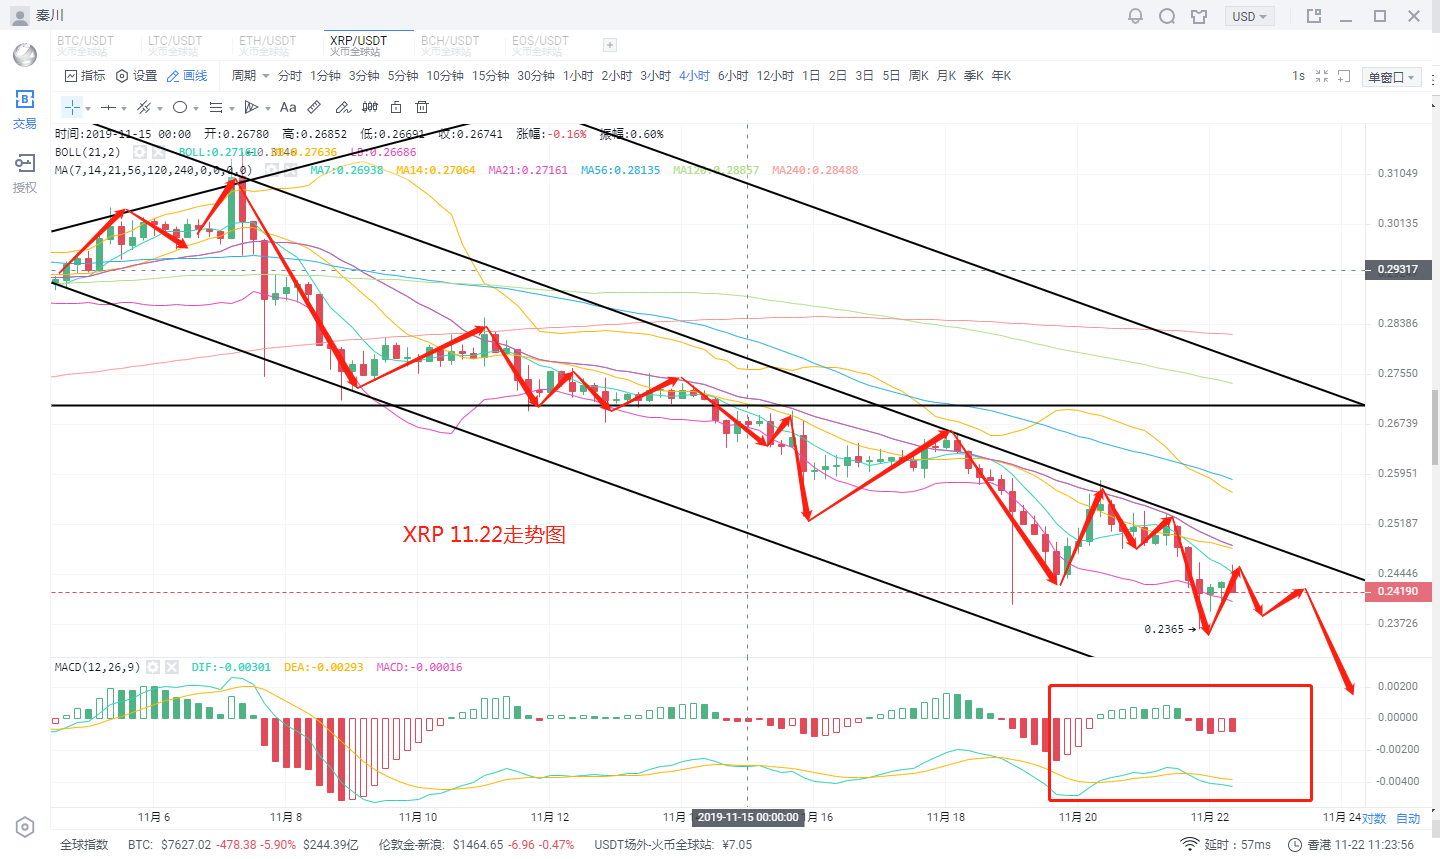The image size is (1440, 859).
Task: Expand ellipse tool options arrow
Action: click(x=196, y=108)
